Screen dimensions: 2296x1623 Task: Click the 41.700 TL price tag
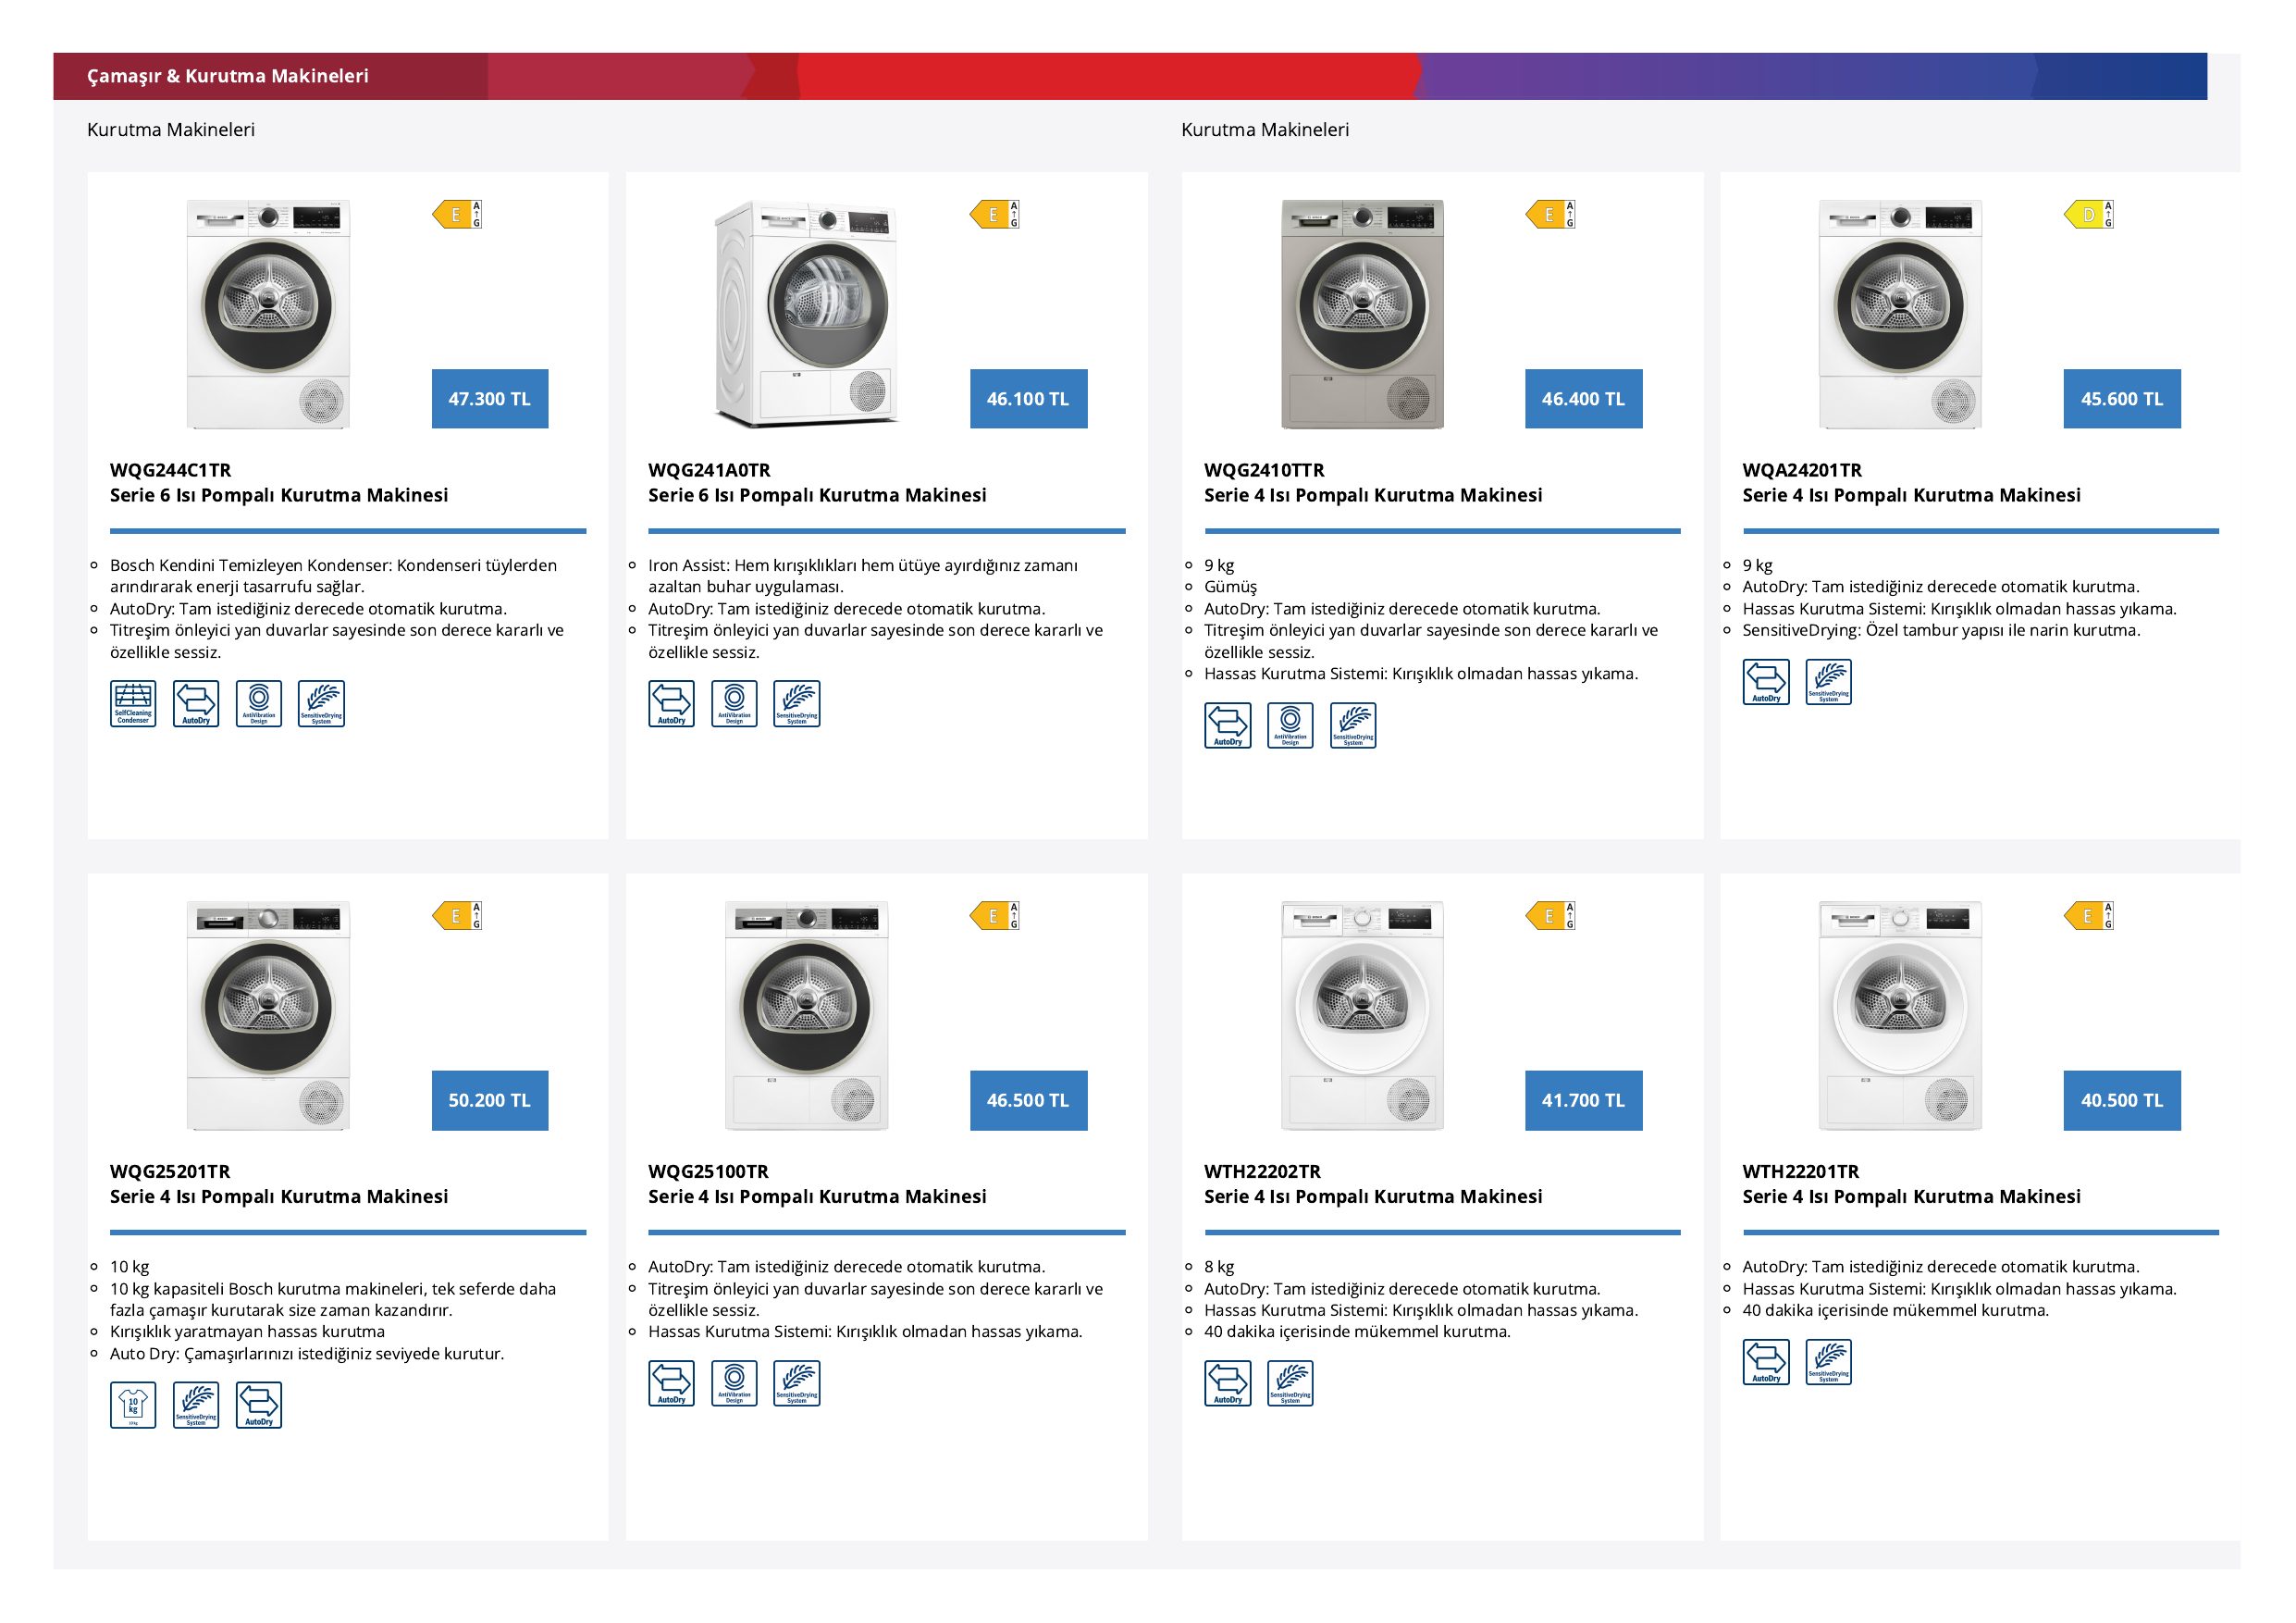click(x=1584, y=1101)
